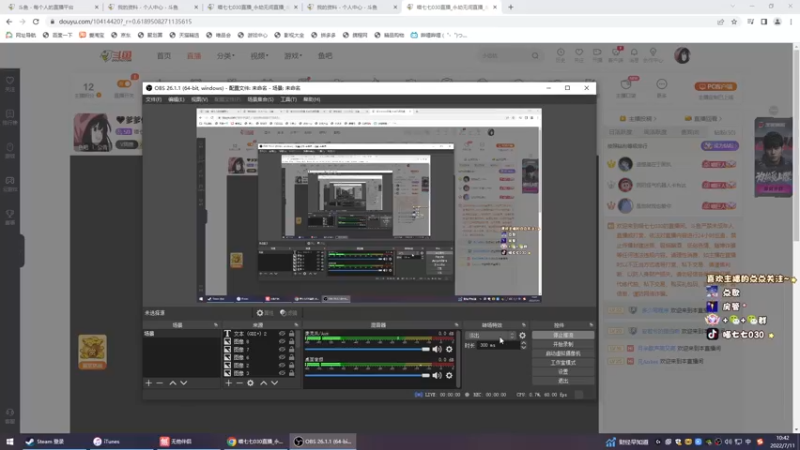The height and width of the screenshot is (450, 800).
Task: Open the scene transition type dropdown
Action: coord(490,335)
